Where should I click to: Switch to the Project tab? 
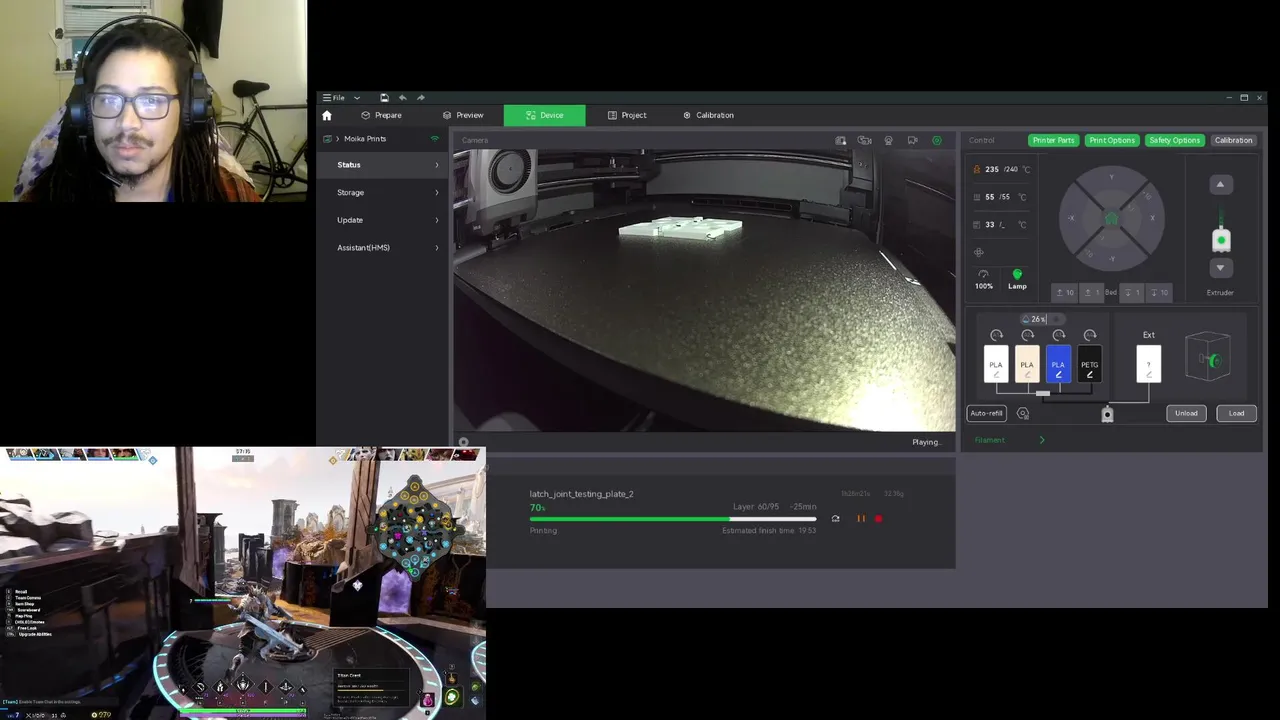pyautogui.click(x=627, y=115)
